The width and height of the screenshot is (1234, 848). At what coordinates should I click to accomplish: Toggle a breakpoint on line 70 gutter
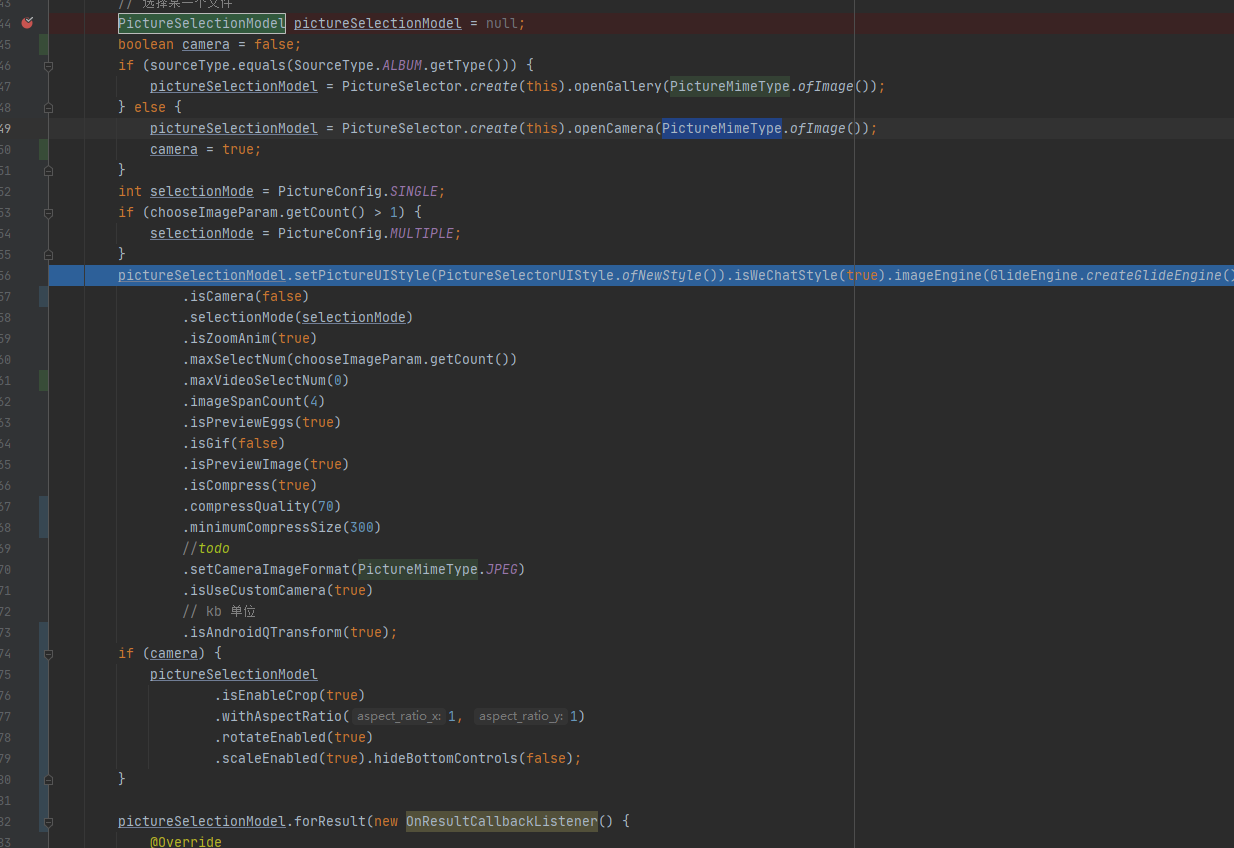27,569
